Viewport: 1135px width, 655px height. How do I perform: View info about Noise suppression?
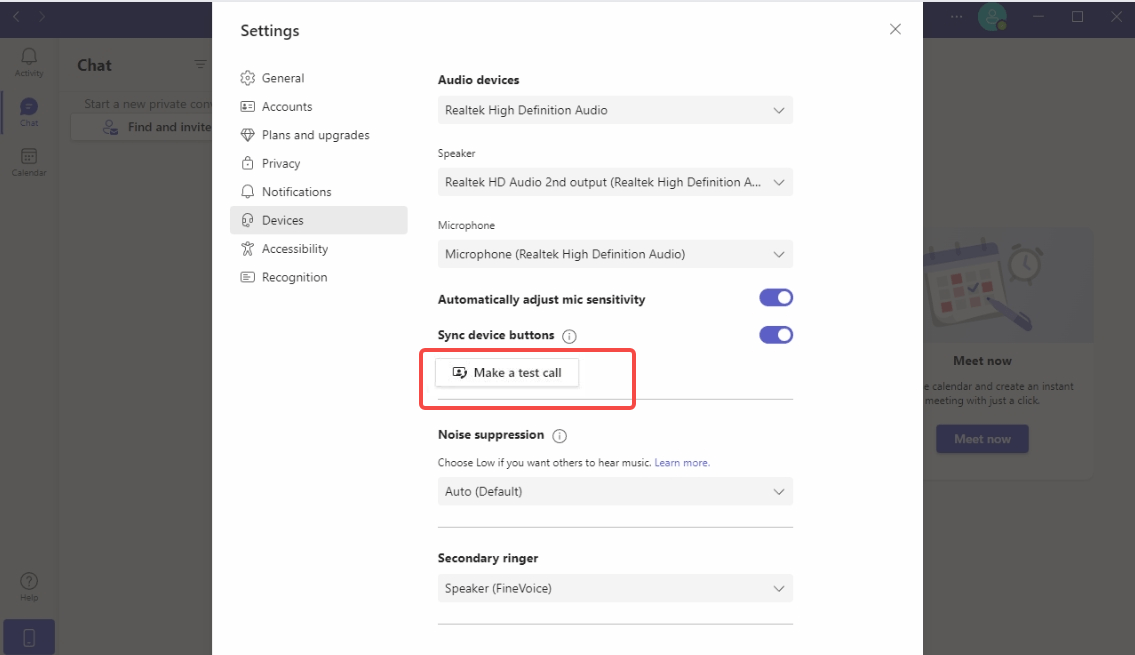tap(559, 435)
